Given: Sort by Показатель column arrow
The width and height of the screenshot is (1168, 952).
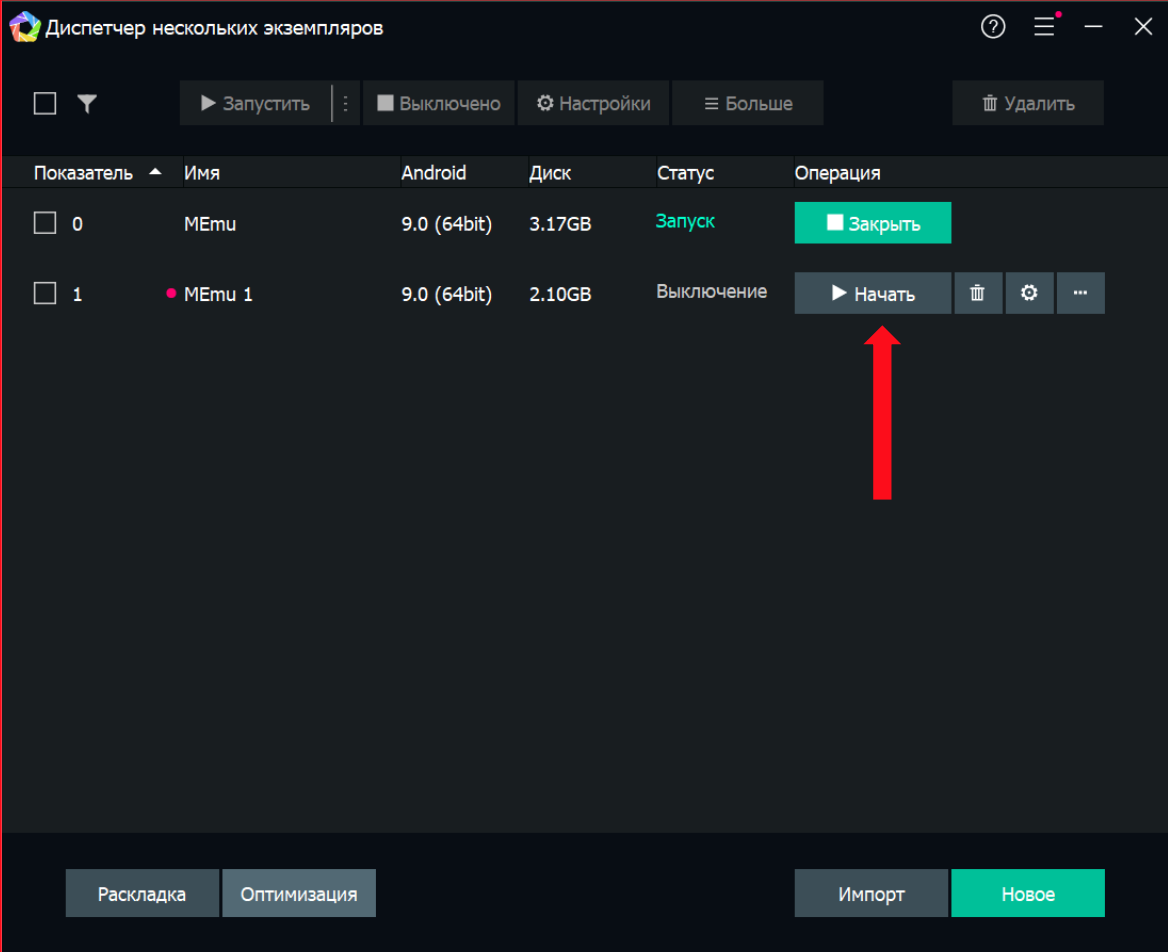Looking at the screenshot, I should (x=155, y=172).
